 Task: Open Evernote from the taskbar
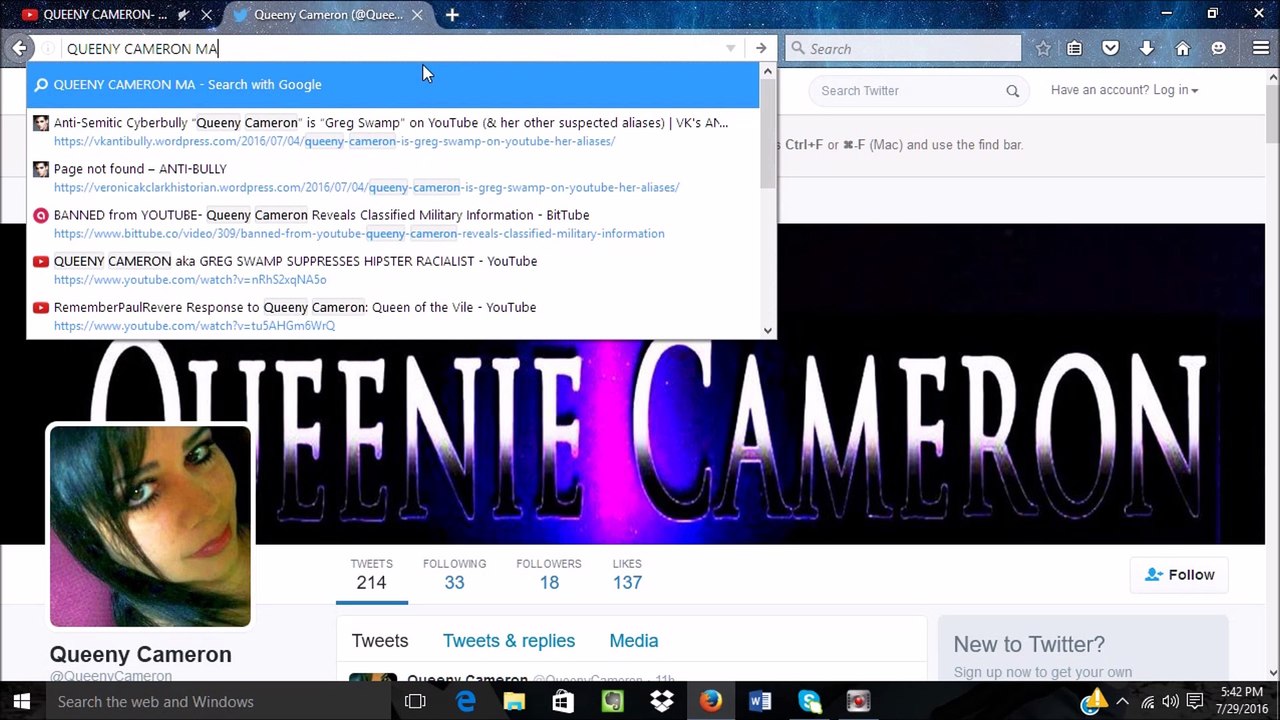pos(612,702)
